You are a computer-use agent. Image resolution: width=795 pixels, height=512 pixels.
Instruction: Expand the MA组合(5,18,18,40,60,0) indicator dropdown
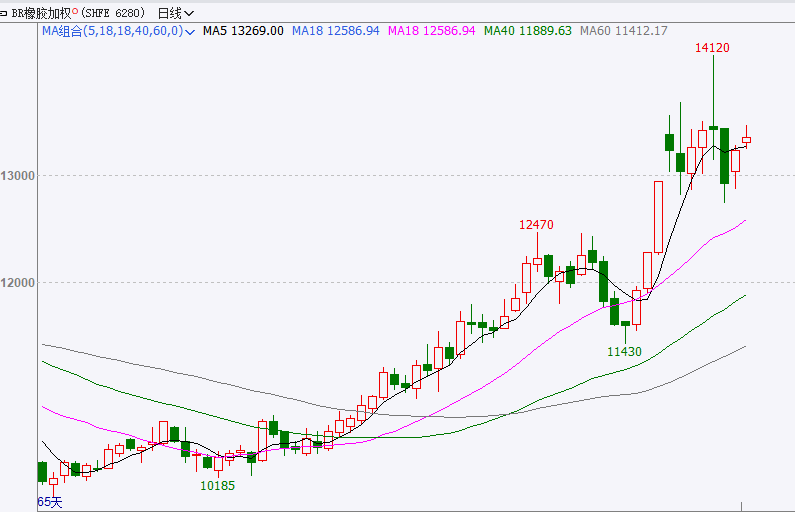(x=191, y=31)
